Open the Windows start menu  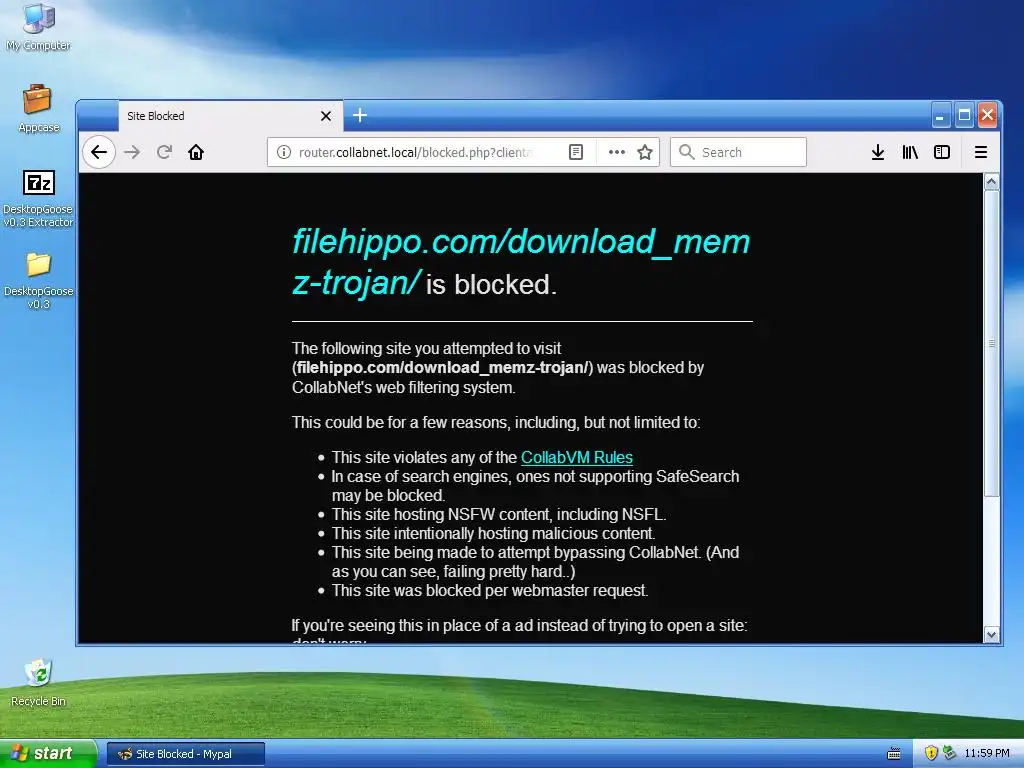coord(48,753)
